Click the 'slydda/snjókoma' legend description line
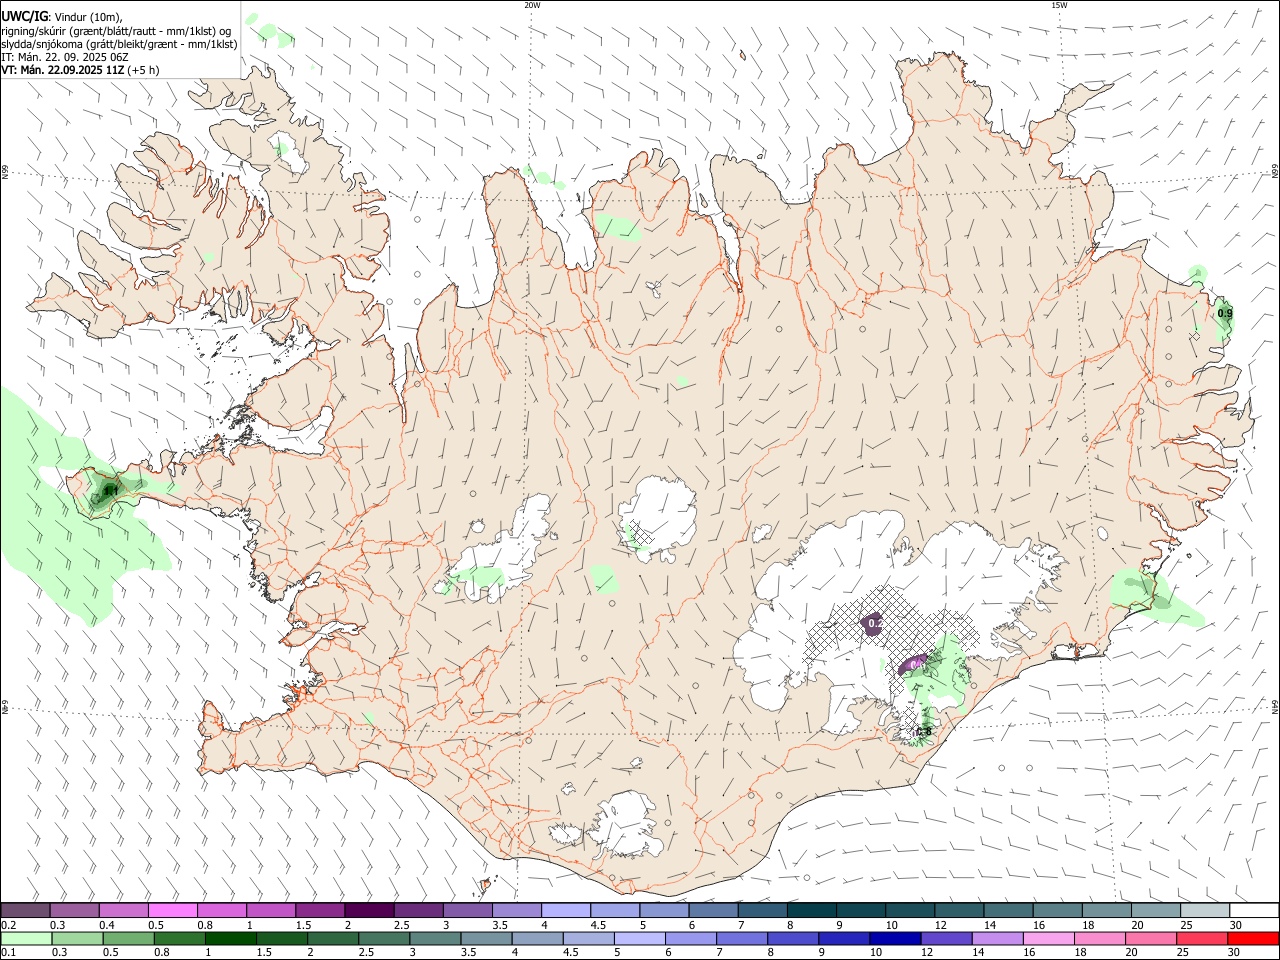Image resolution: width=1280 pixels, height=960 pixels. (119, 44)
